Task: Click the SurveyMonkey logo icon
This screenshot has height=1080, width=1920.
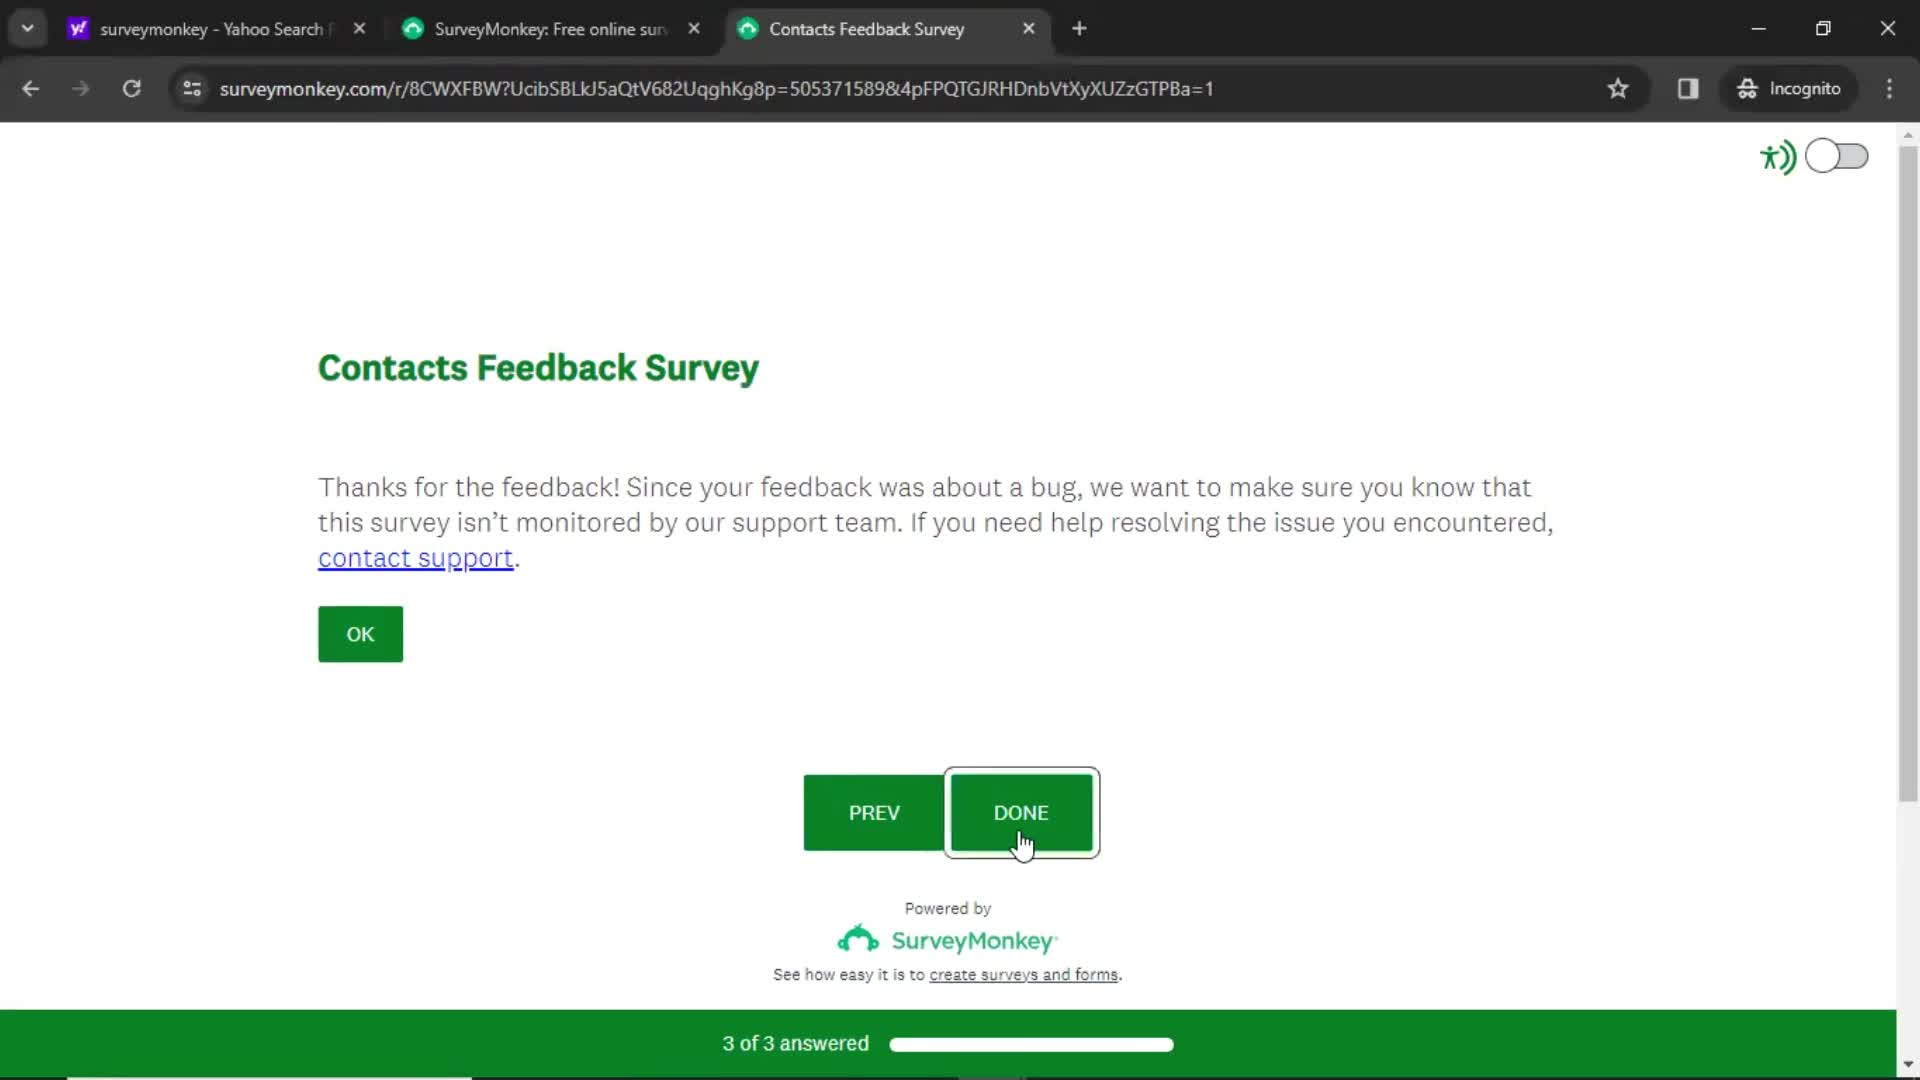Action: click(x=857, y=939)
